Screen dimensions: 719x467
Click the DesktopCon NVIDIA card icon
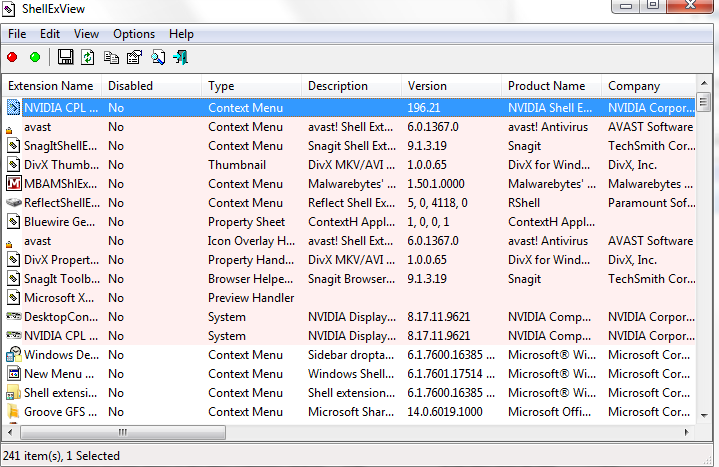(14, 316)
